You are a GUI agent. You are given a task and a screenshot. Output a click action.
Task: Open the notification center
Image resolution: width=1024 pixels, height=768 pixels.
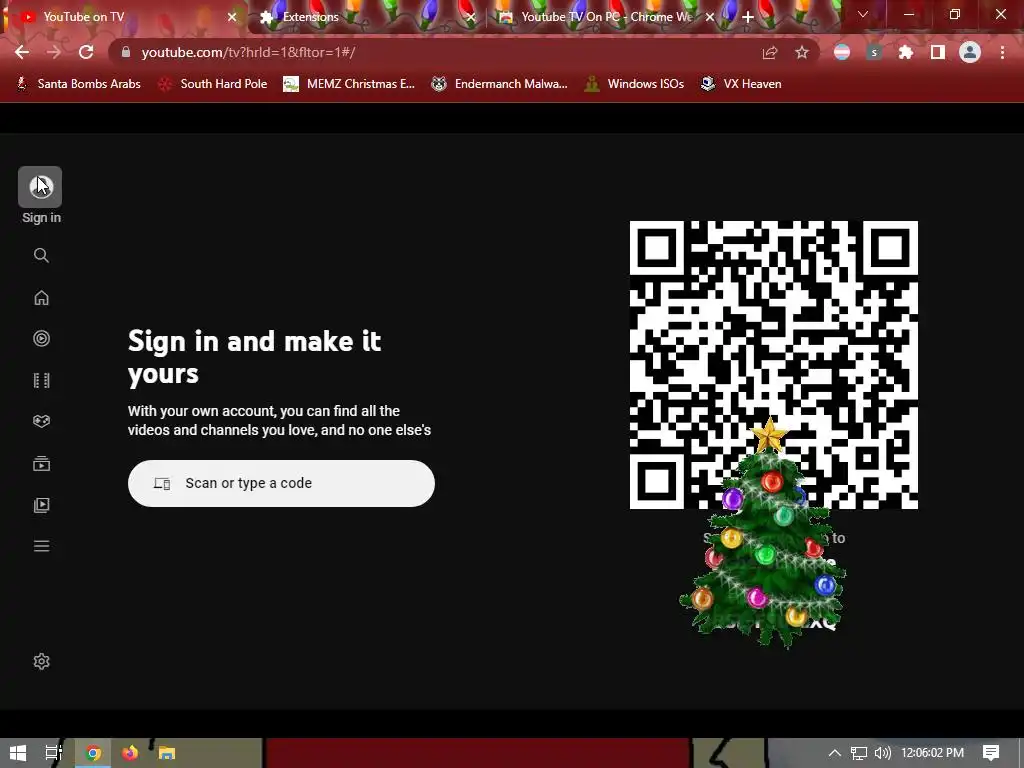[x=991, y=753]
